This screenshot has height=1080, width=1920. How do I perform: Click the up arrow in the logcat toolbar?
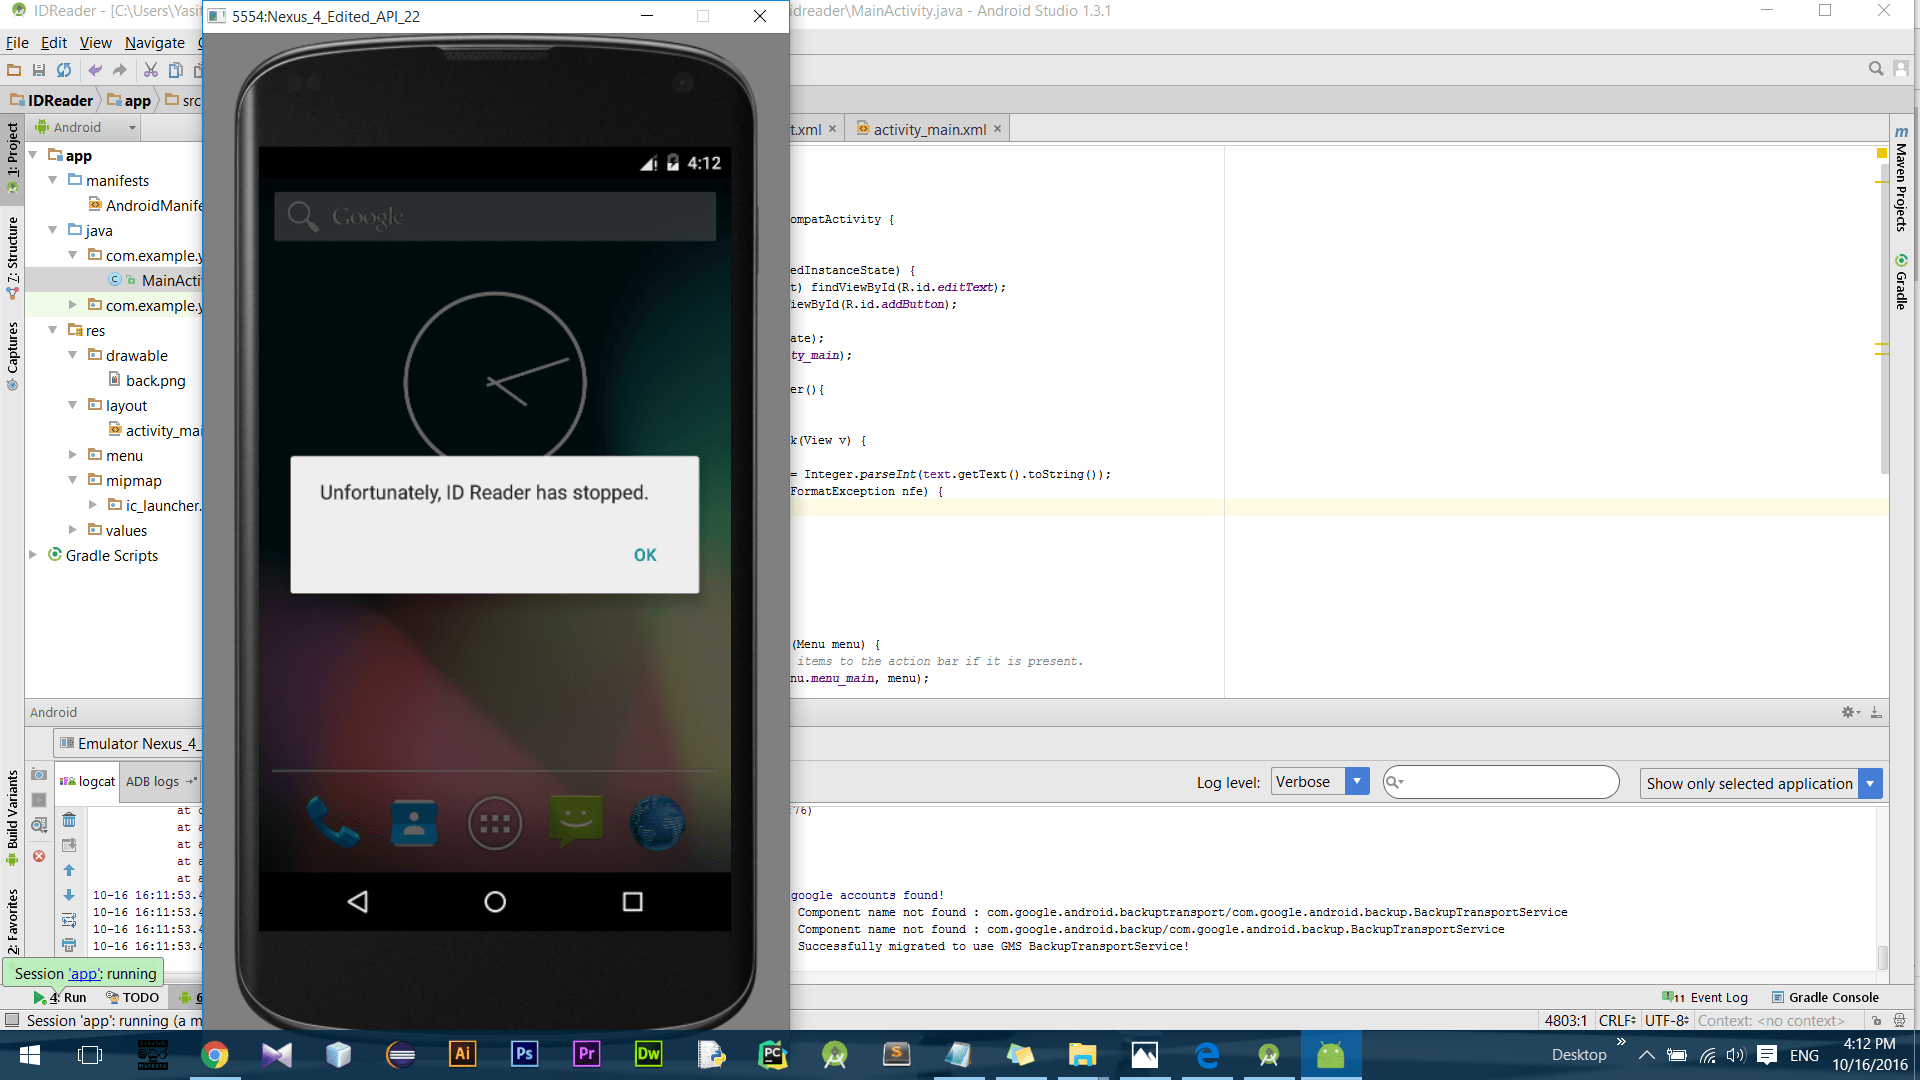[x=69, y=870]
